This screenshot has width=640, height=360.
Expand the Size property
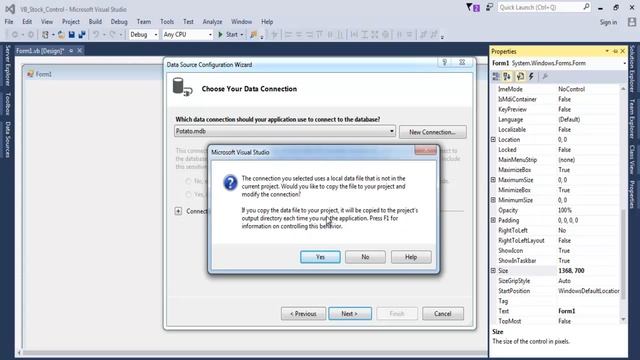pos(493,271)
